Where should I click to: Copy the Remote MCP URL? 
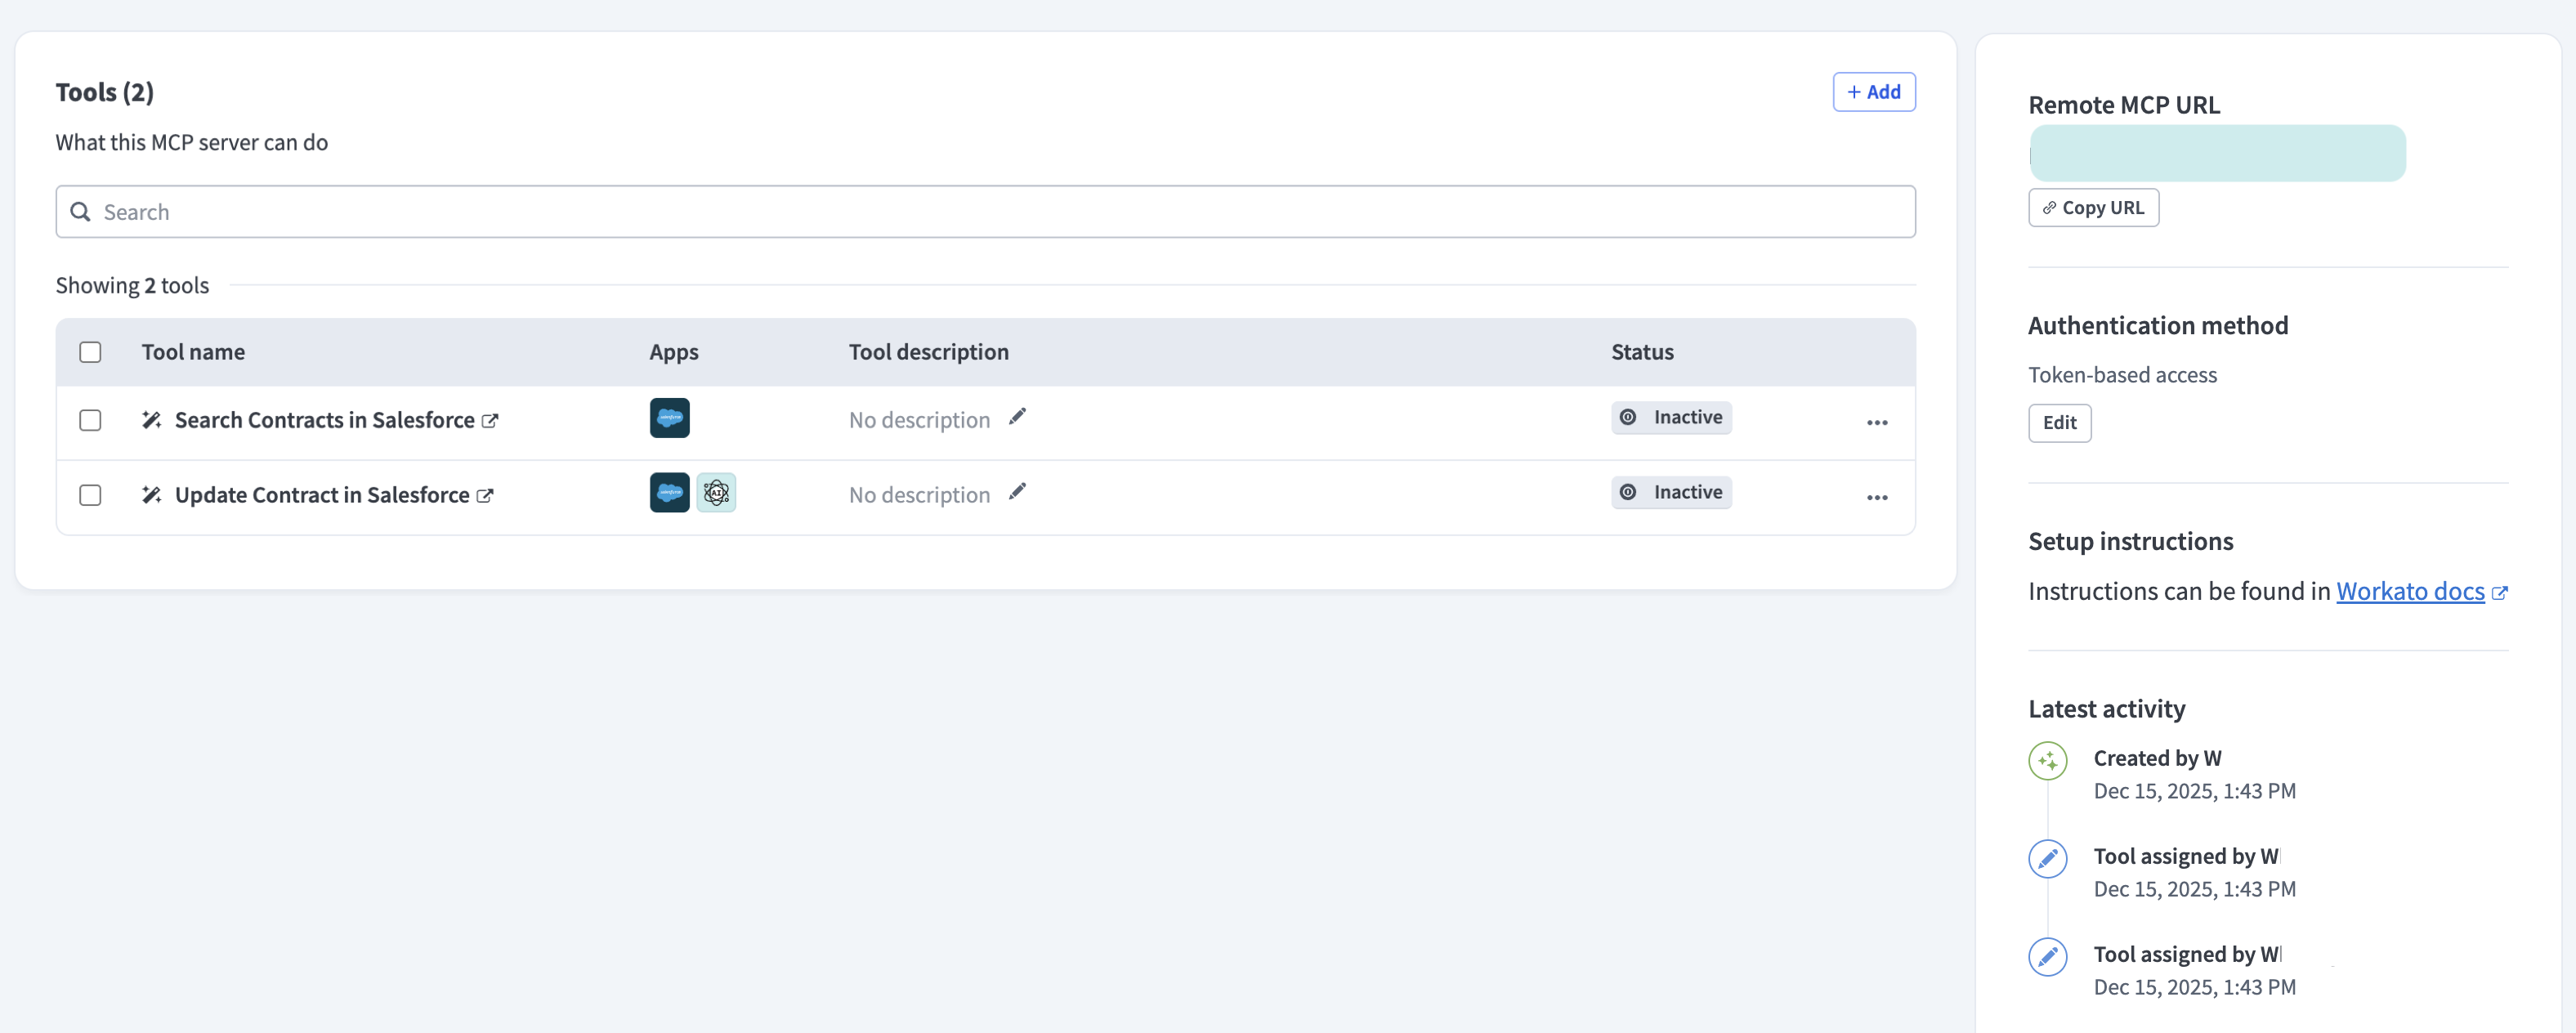click(2093, 208)
